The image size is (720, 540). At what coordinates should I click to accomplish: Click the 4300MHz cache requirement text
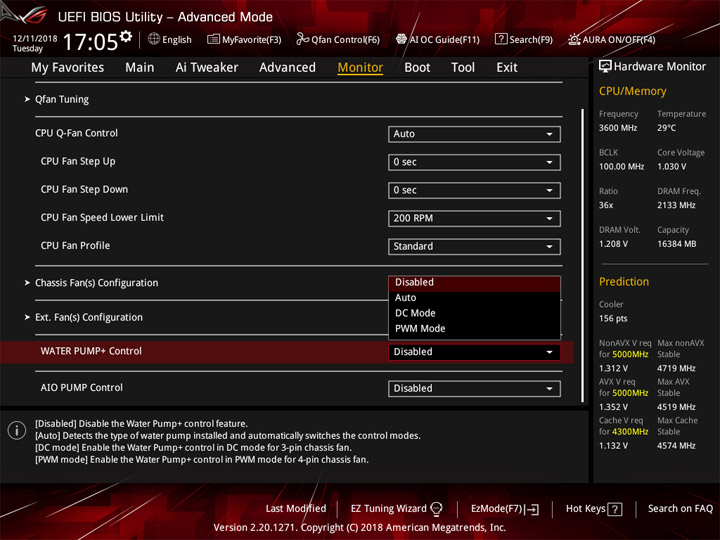630,432
